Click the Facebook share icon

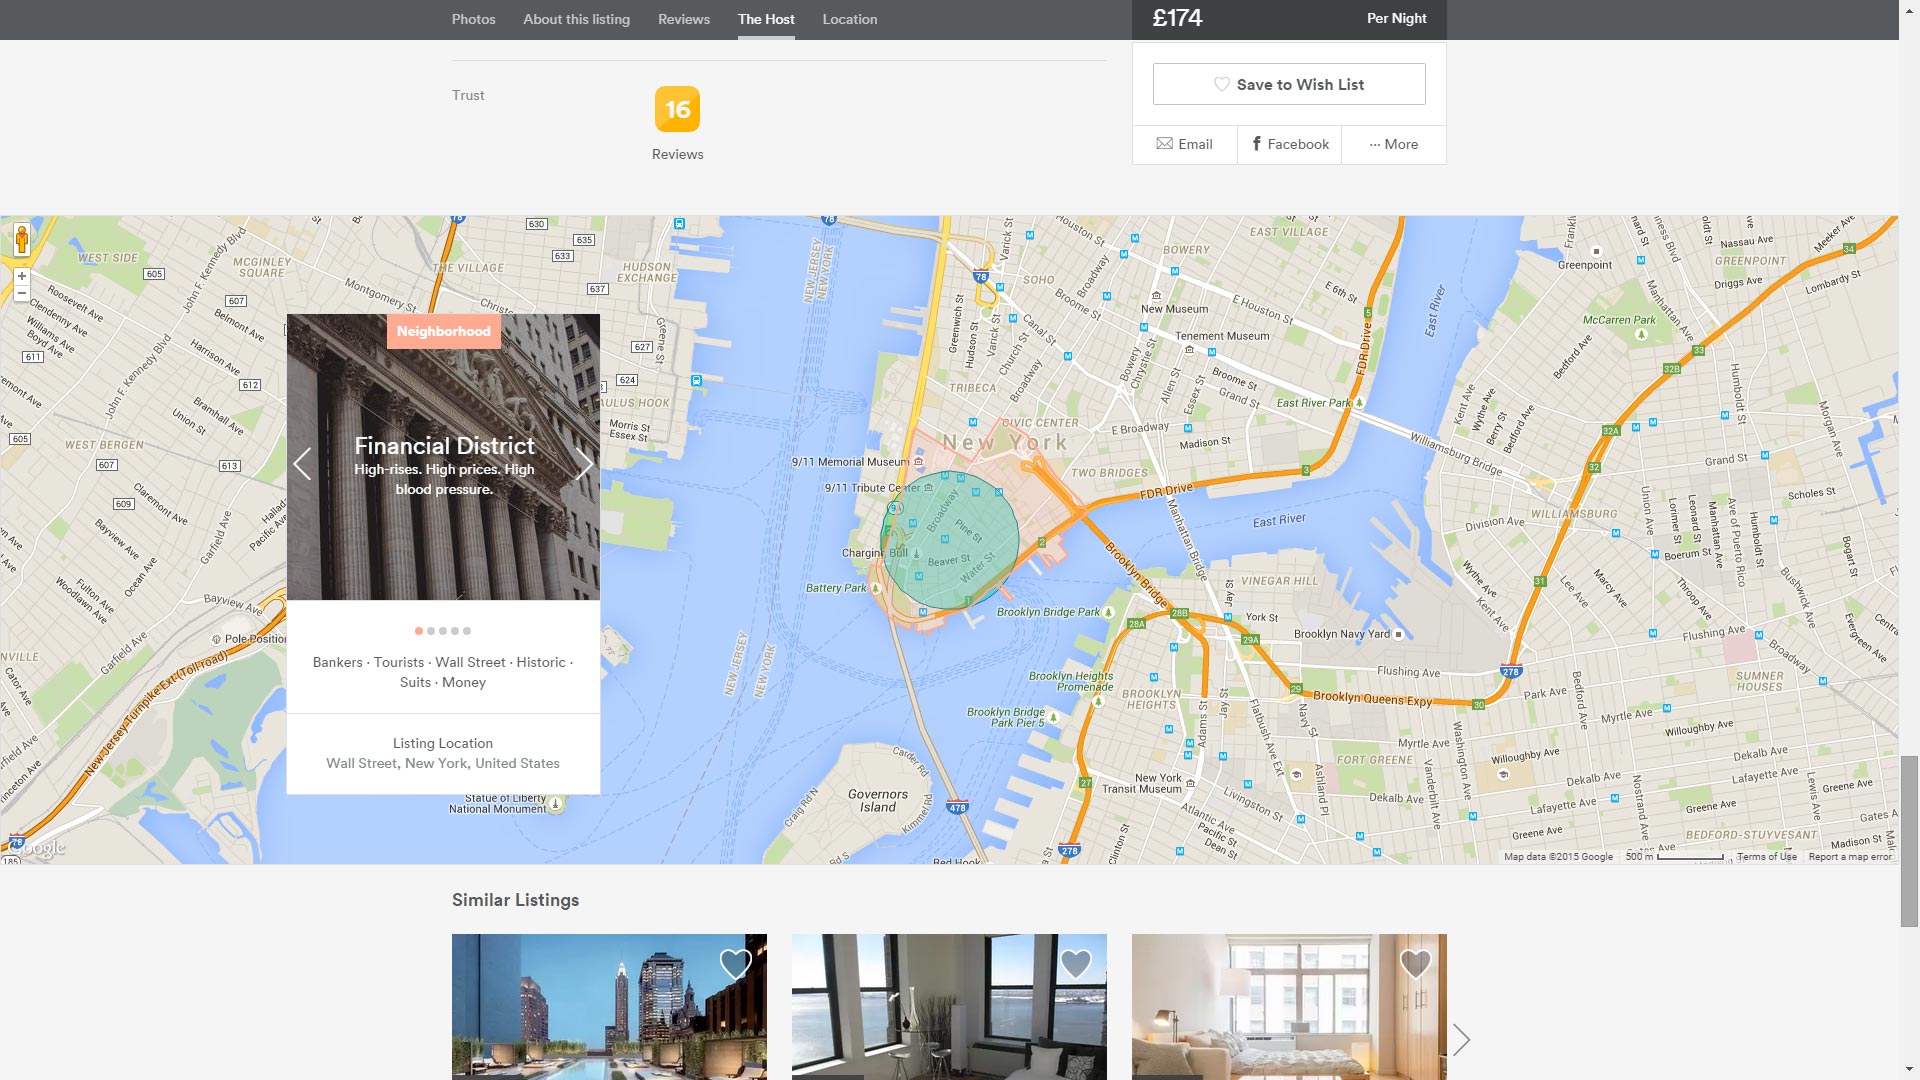(1288, 142)
